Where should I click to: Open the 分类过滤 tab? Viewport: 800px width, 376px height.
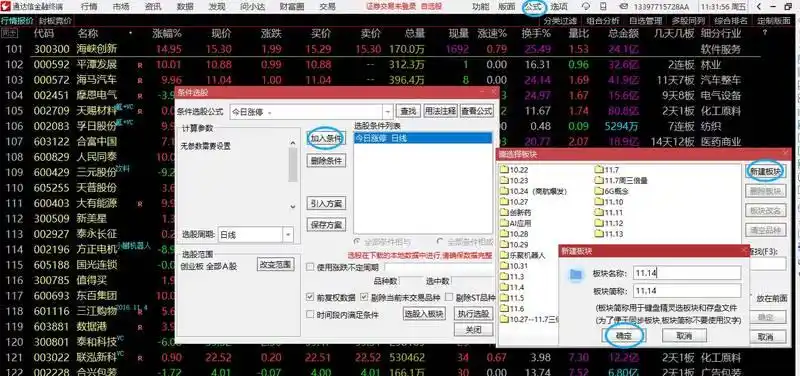tap(560, 21)
